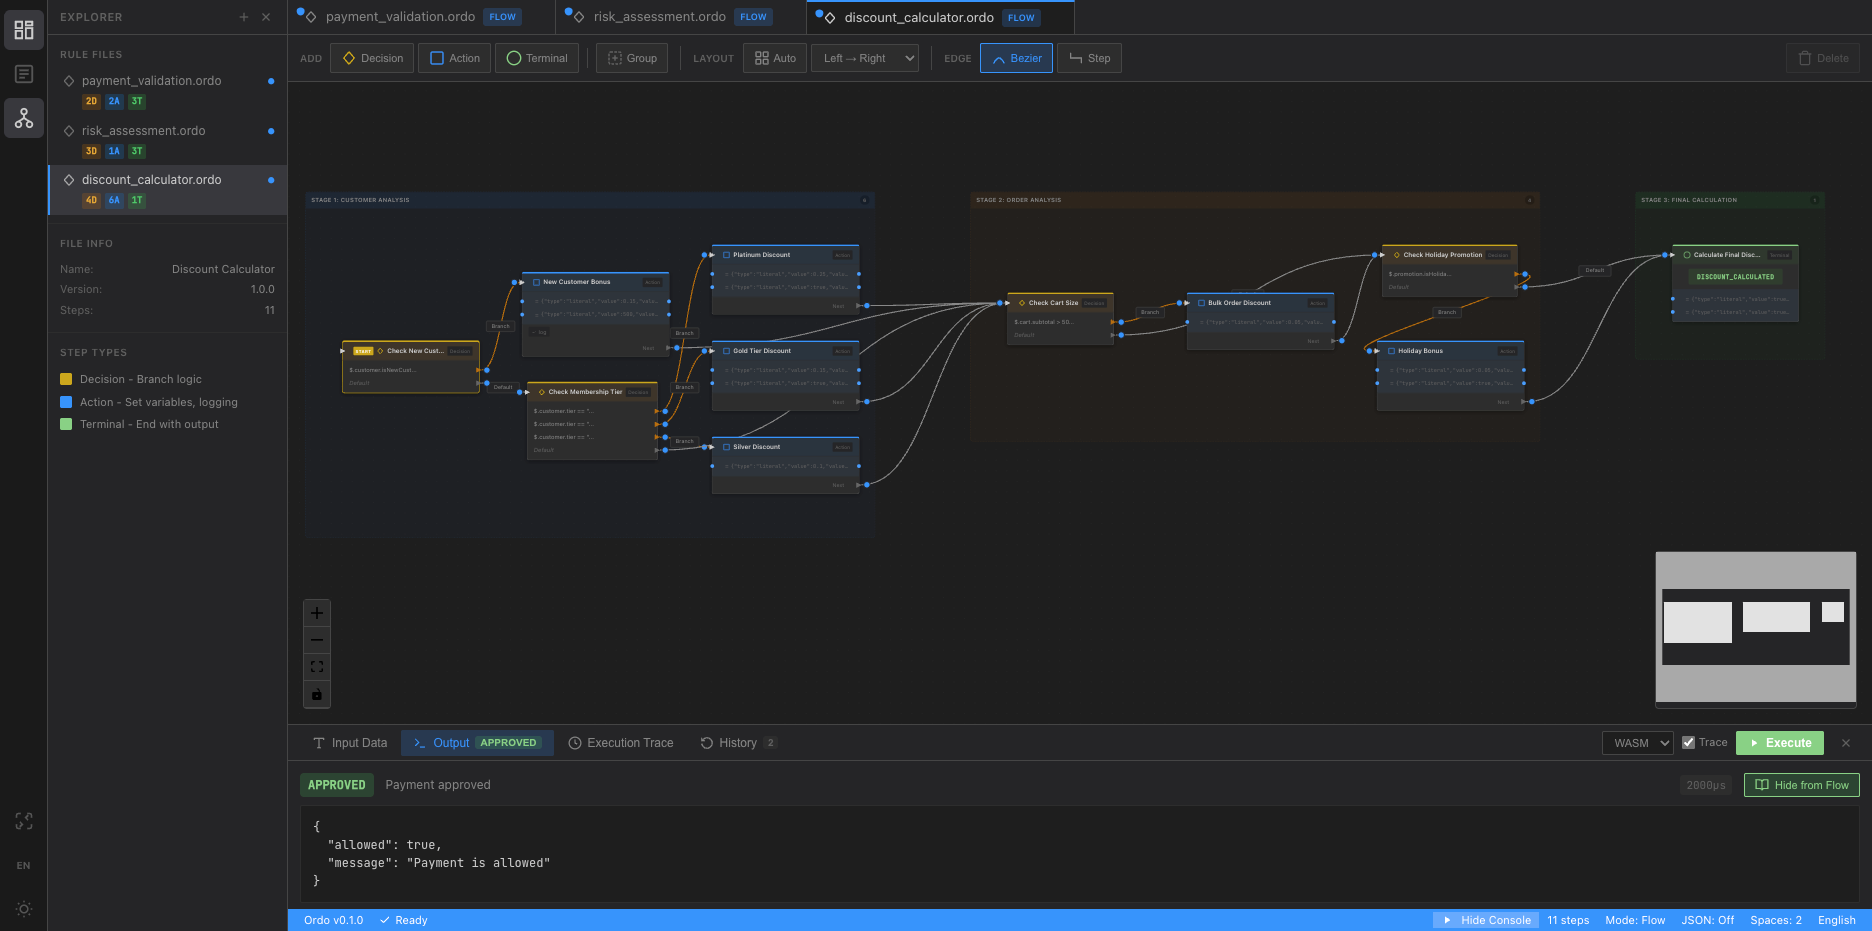Click the minimap overview of the flow
Viewport: 1872px width, 931px height.
(1755, 627)
